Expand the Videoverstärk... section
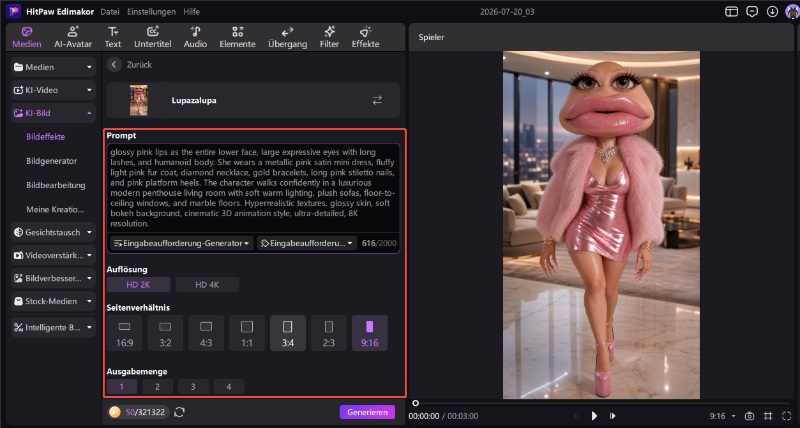Image resolution: width=800 pixels, height=428 pixels. tap(53, 255)
